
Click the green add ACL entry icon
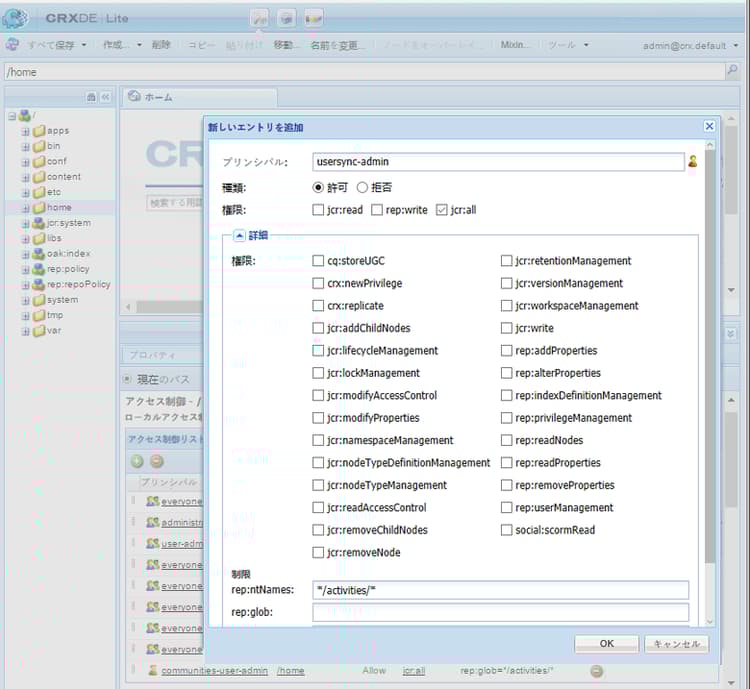click(137, 461)
